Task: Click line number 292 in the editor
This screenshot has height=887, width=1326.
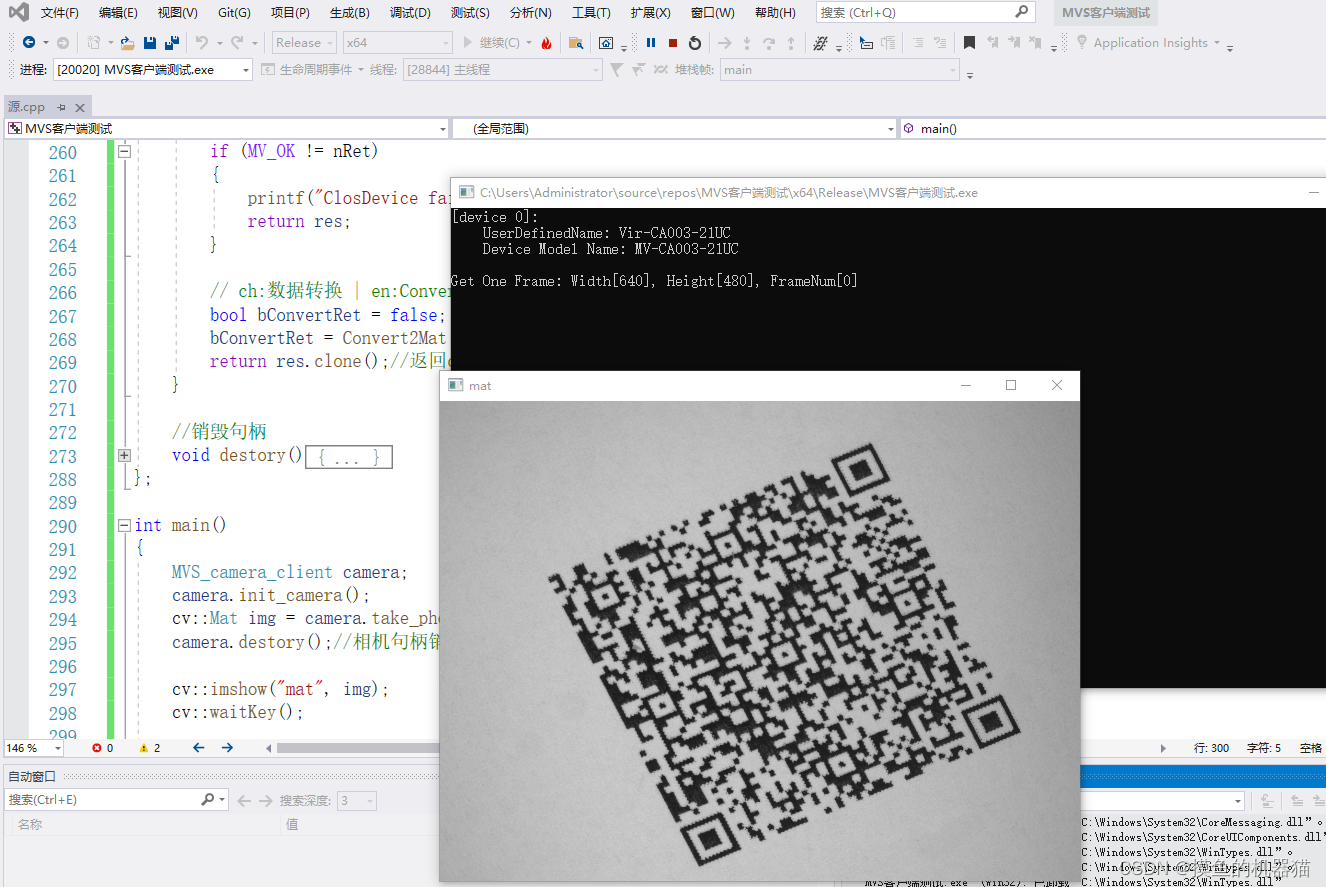Action: [x=62, y=573]
